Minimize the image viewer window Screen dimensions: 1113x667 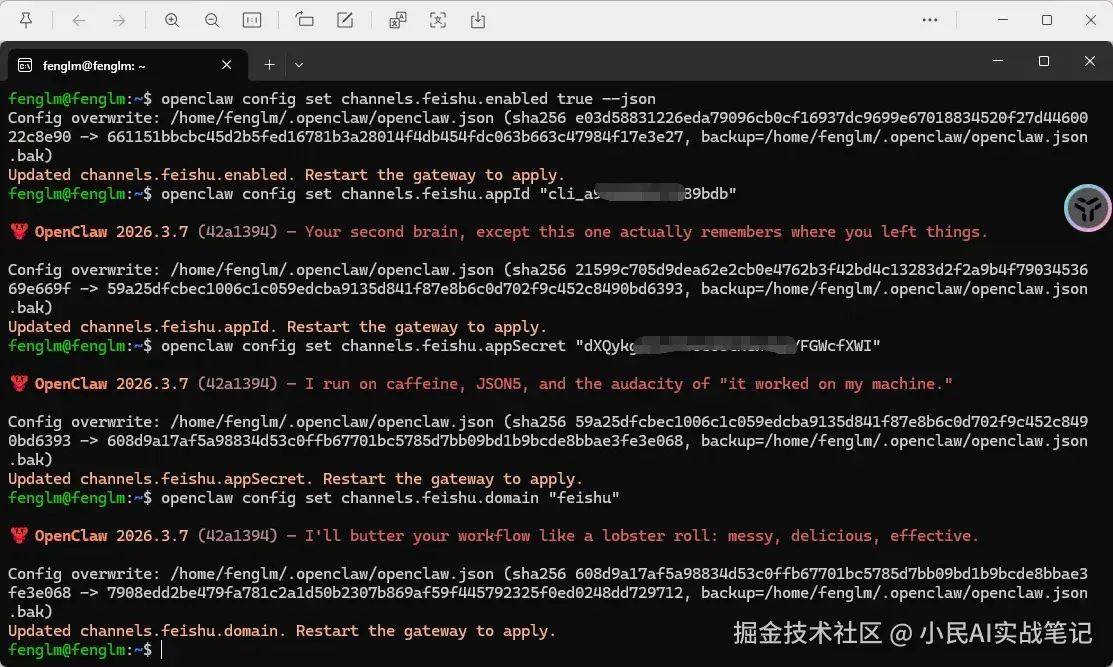click(1002, 20)
